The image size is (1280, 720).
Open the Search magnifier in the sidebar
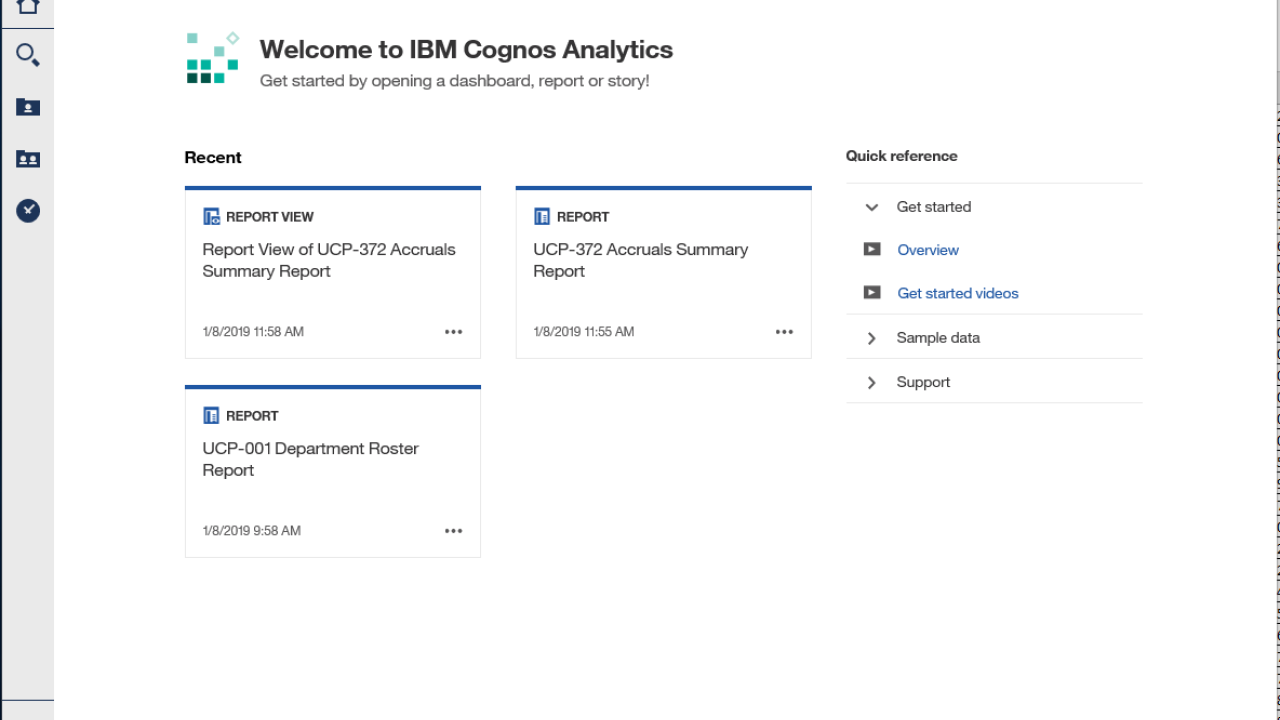(x=28, y=55)
